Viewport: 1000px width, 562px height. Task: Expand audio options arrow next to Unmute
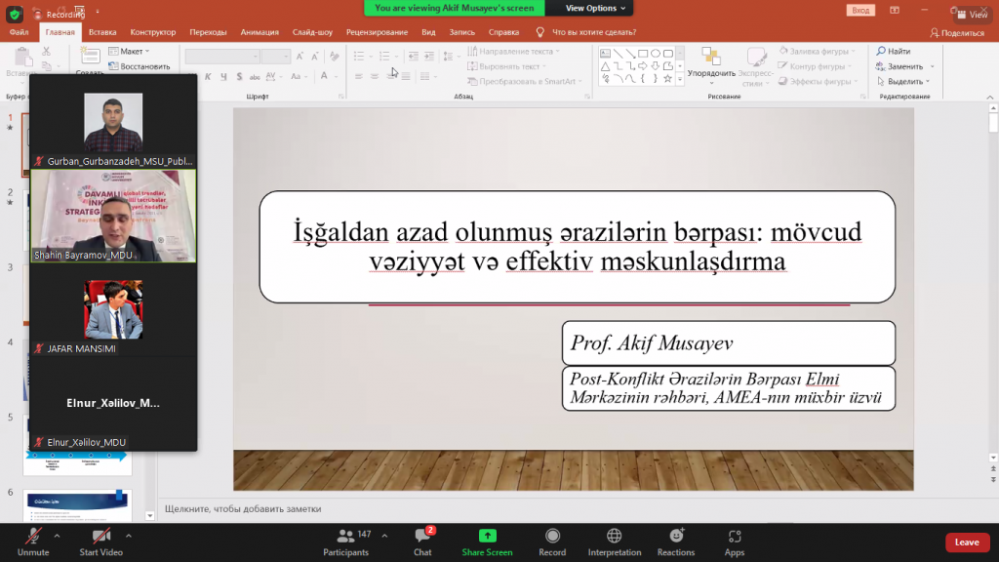click(57, 536)
